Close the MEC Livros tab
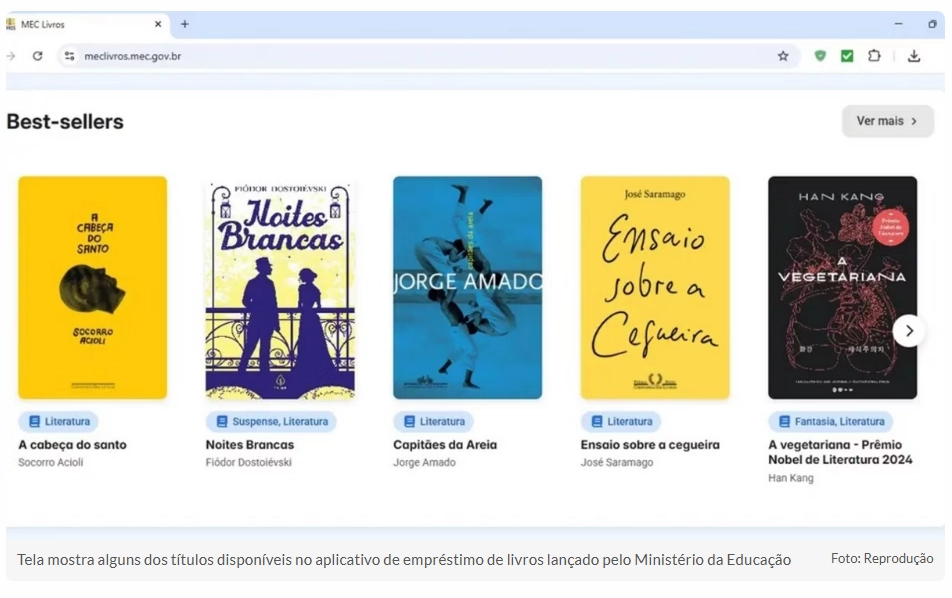This screenshot has height=598, width=952. (x=158, y=24)
